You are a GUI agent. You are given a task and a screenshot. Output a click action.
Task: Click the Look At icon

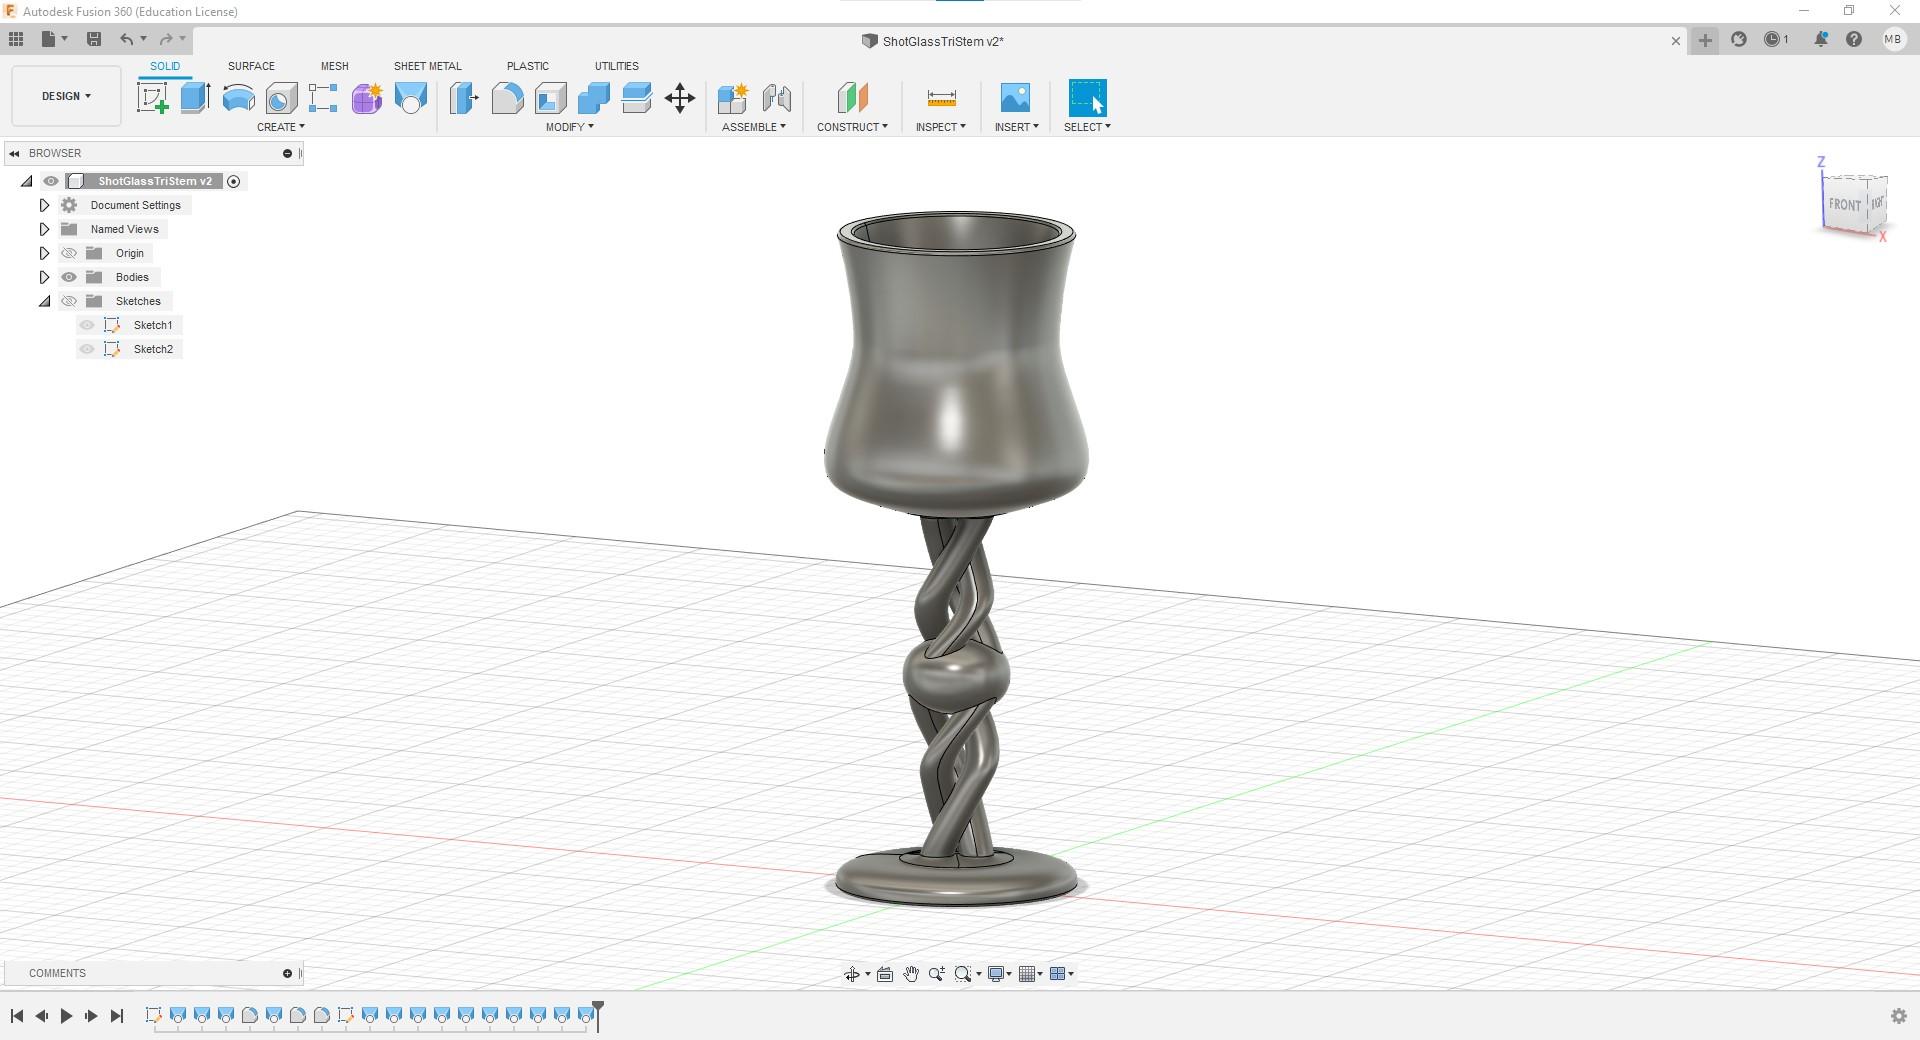(x=885, y=974)
